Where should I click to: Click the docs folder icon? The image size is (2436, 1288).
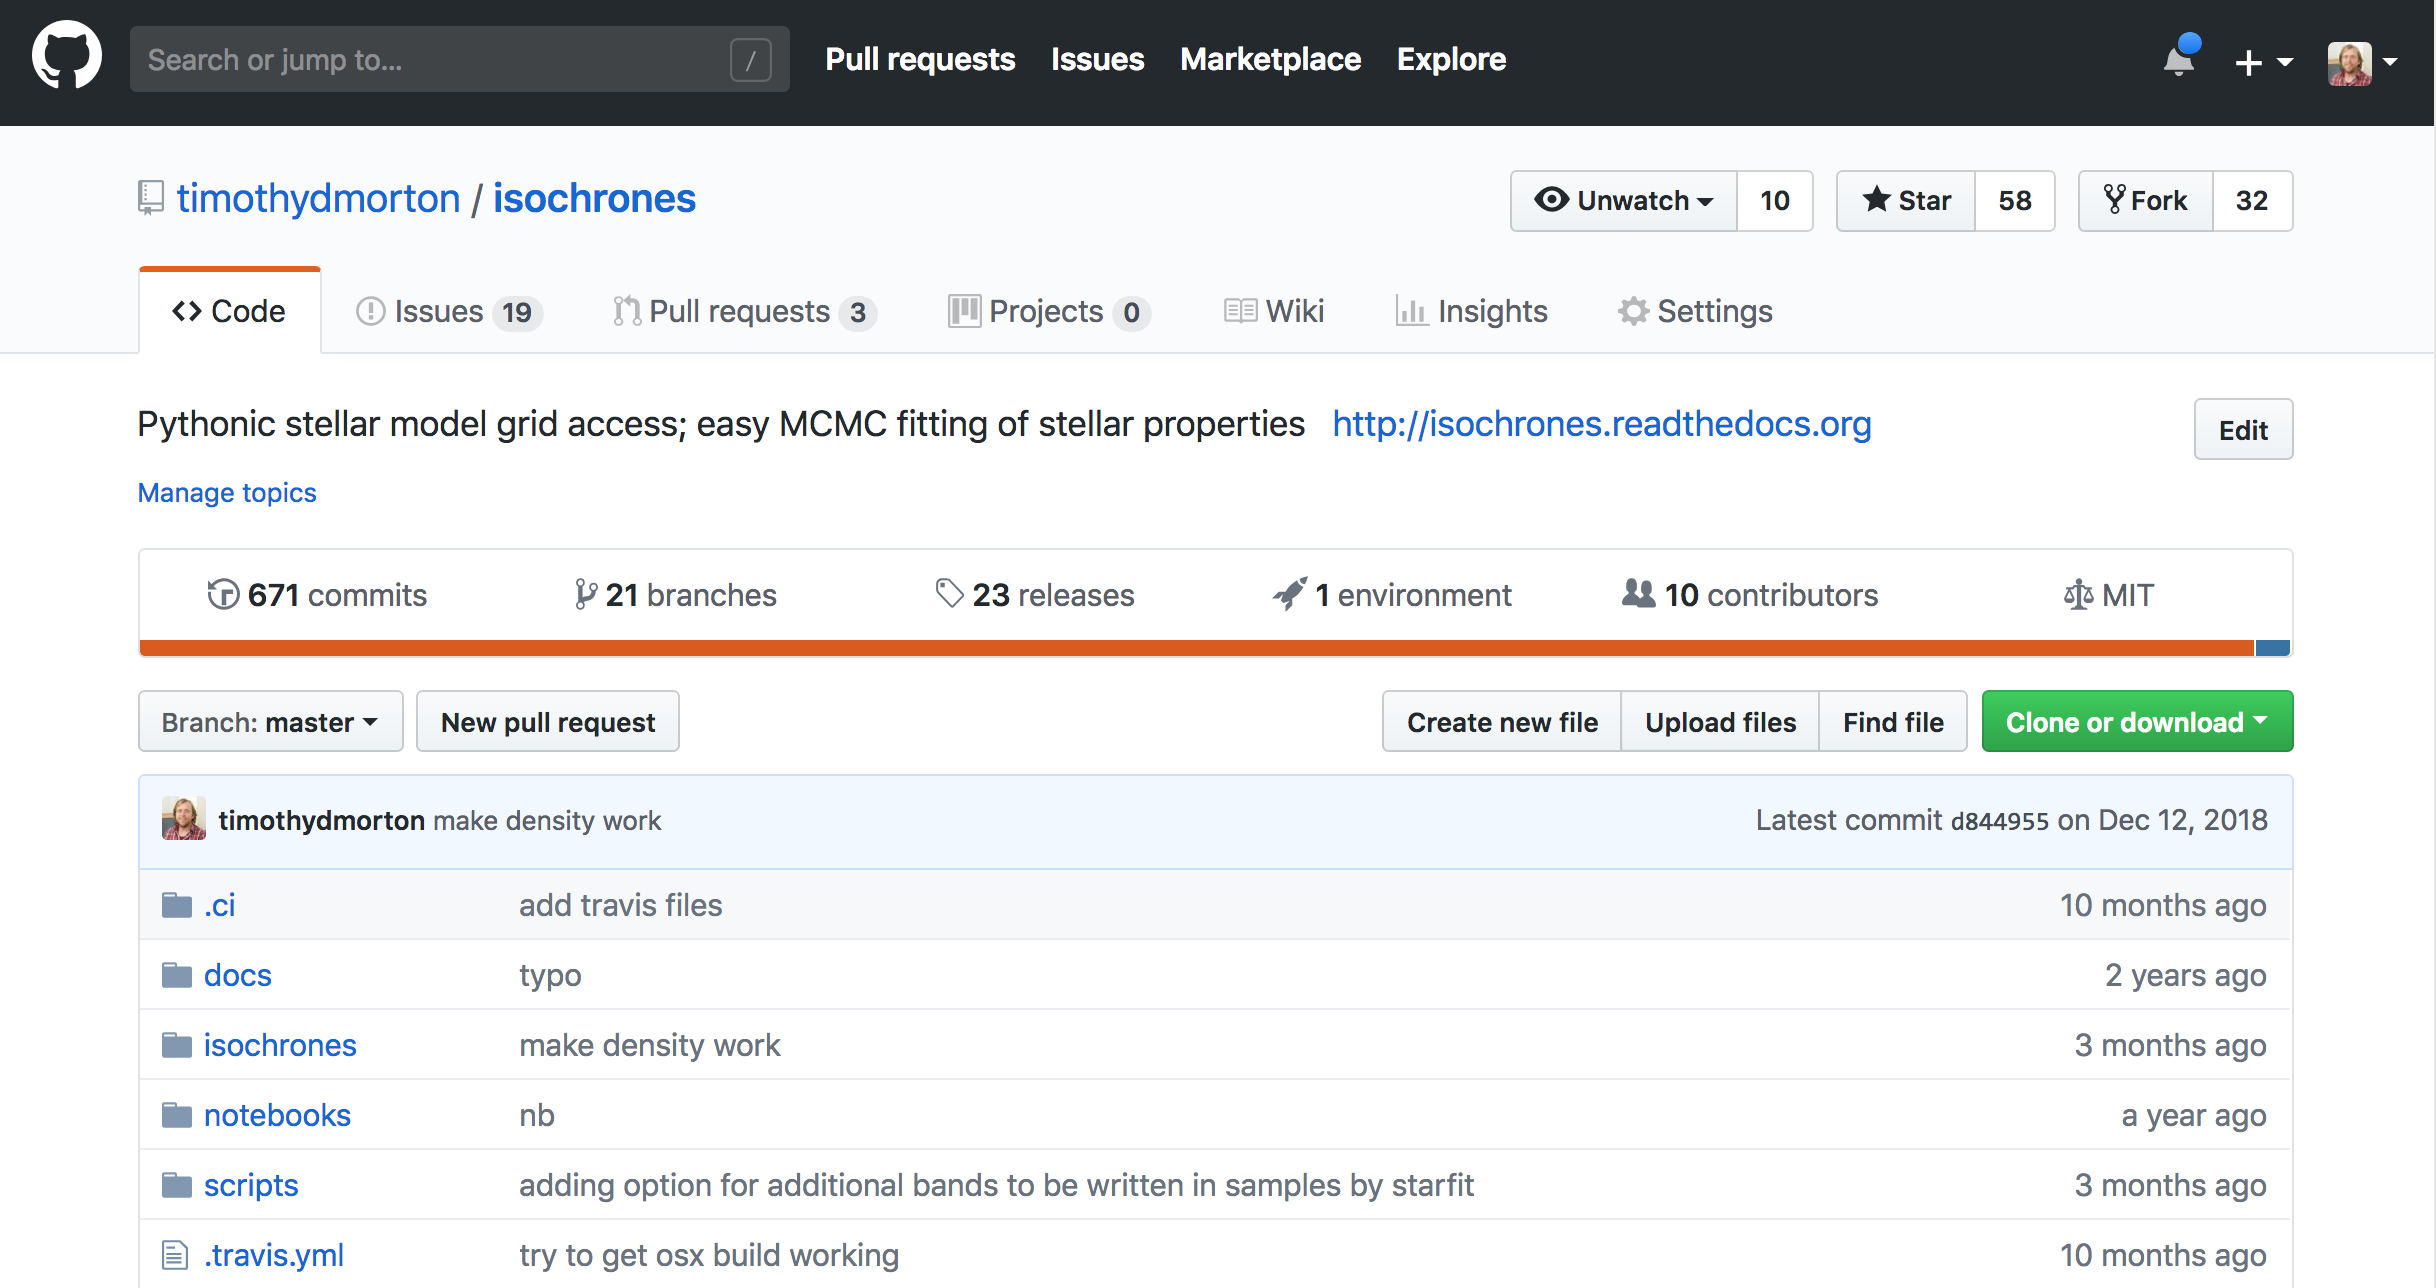click(177, 975)
